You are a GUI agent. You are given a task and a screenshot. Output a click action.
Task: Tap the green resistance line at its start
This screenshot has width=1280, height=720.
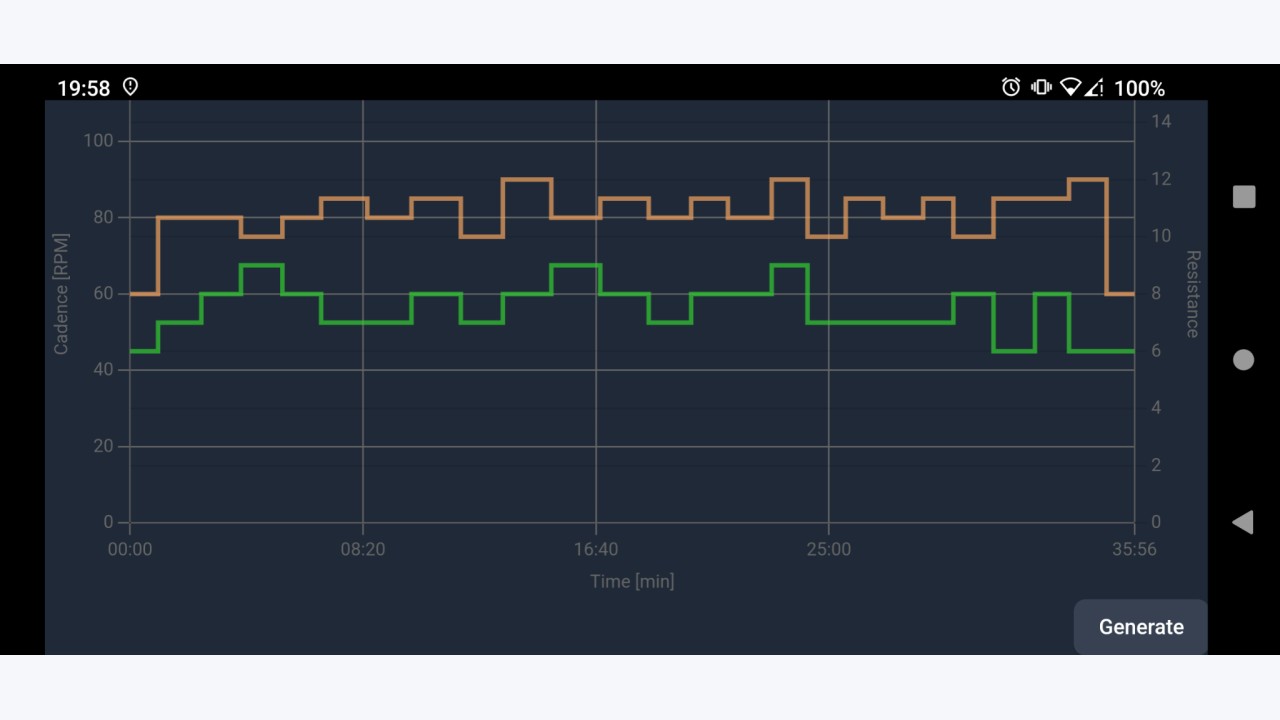144,351
